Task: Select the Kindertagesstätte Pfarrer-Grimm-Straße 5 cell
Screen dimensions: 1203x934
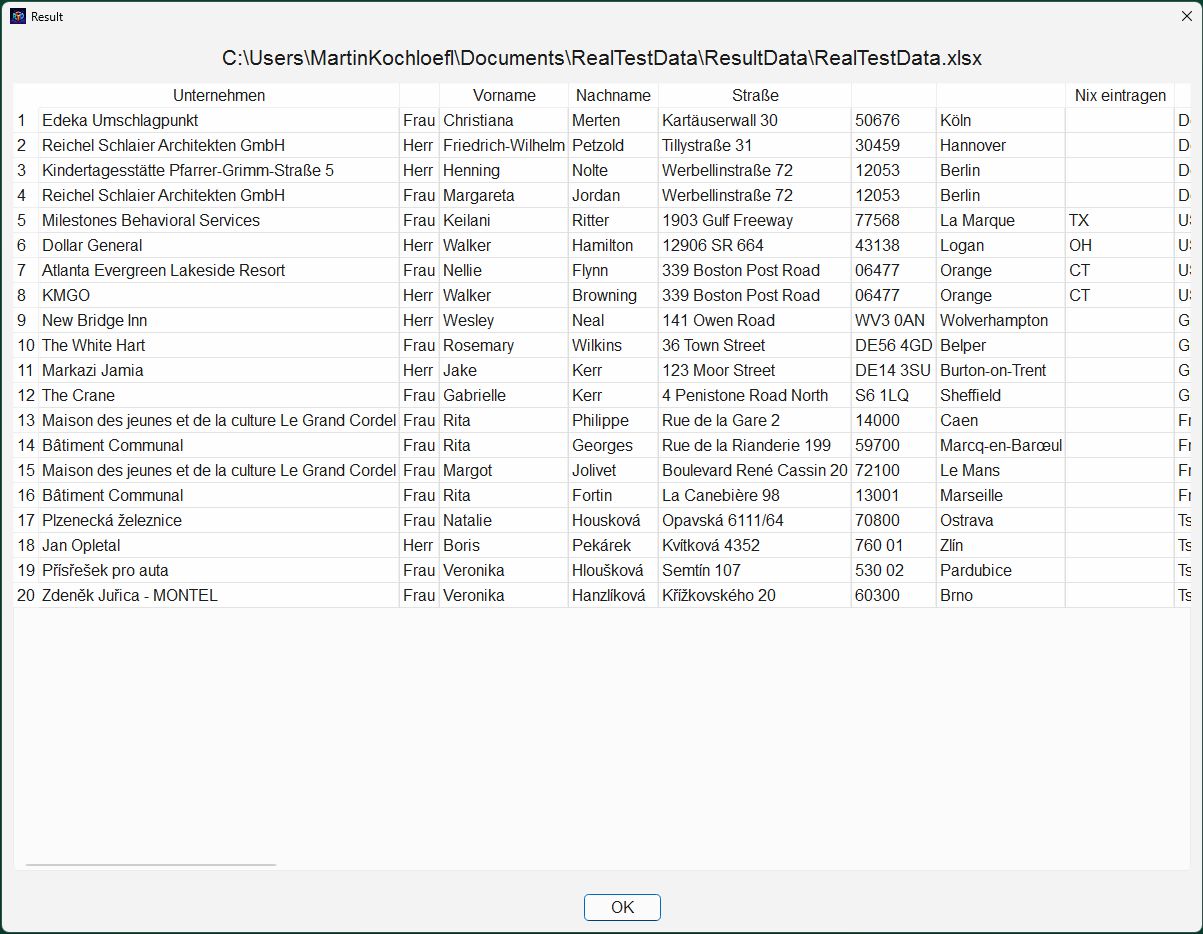Action: coord(219,170)
